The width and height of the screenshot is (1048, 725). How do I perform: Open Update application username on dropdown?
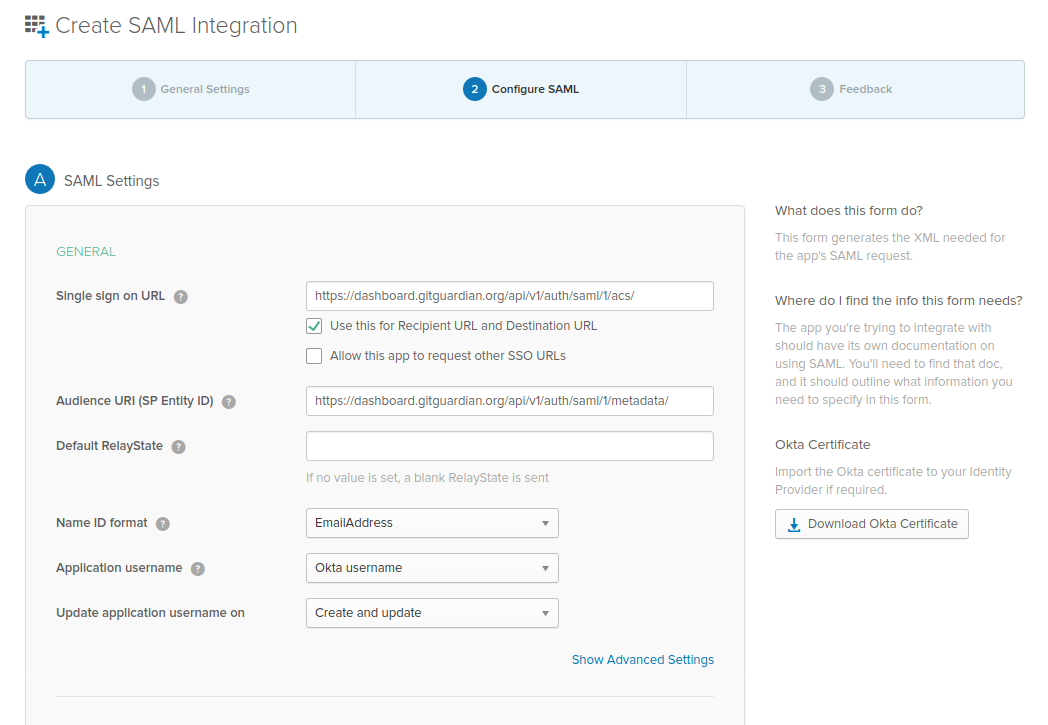coord(432,613)
